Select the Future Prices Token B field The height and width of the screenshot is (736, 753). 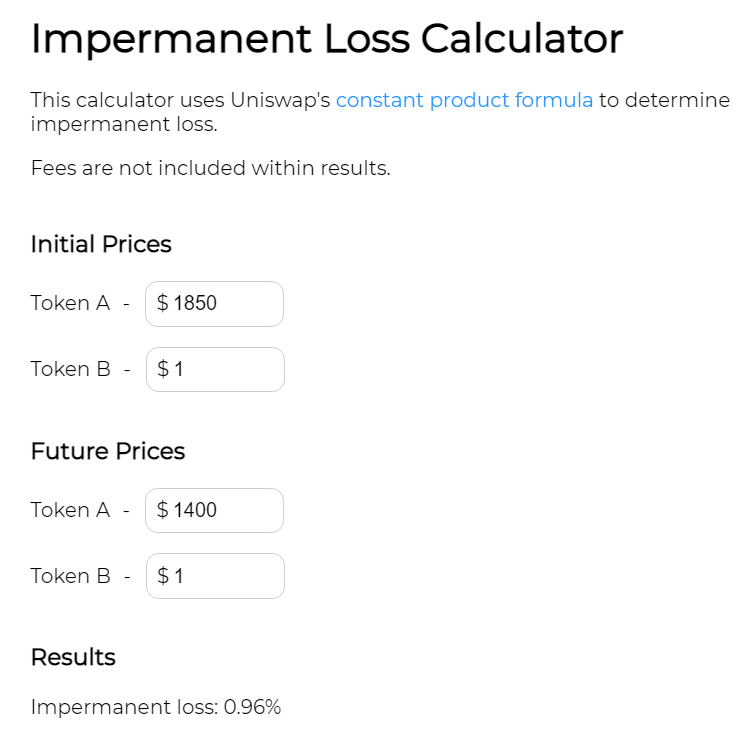(225, 576)
